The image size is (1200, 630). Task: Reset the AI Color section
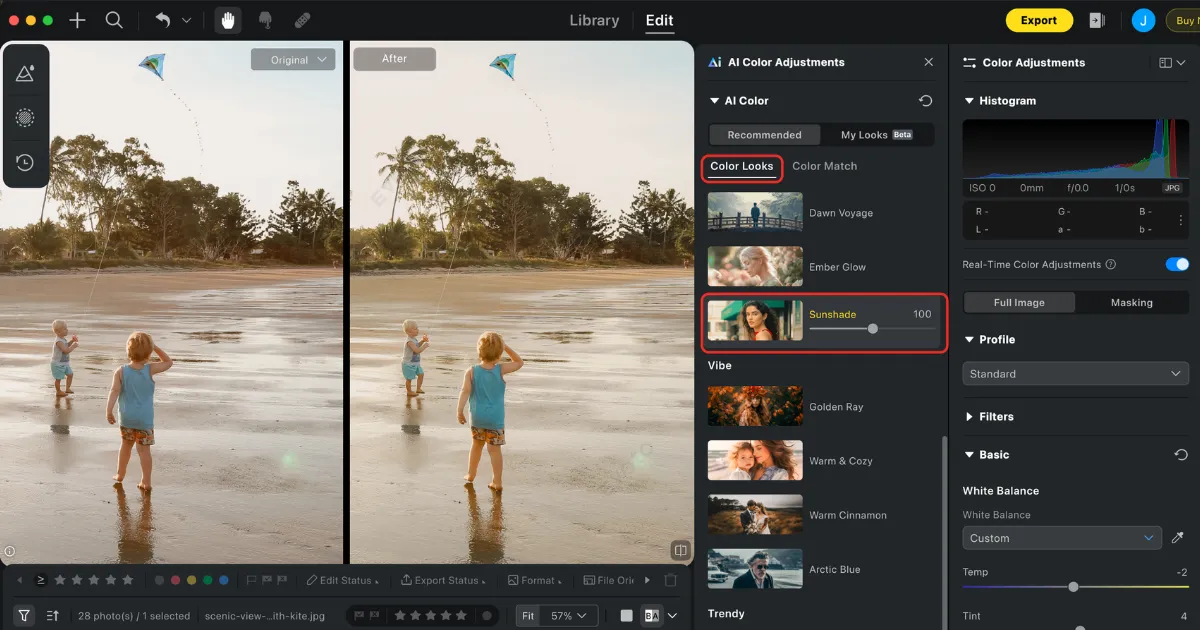pos(926,101)
